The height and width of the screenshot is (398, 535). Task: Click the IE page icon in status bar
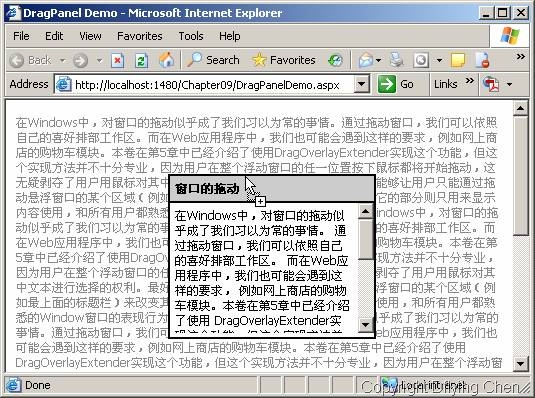[13, 385]
